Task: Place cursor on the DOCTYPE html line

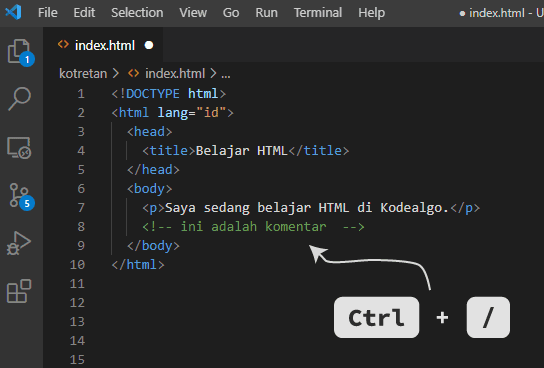Action: coord(169,94)
